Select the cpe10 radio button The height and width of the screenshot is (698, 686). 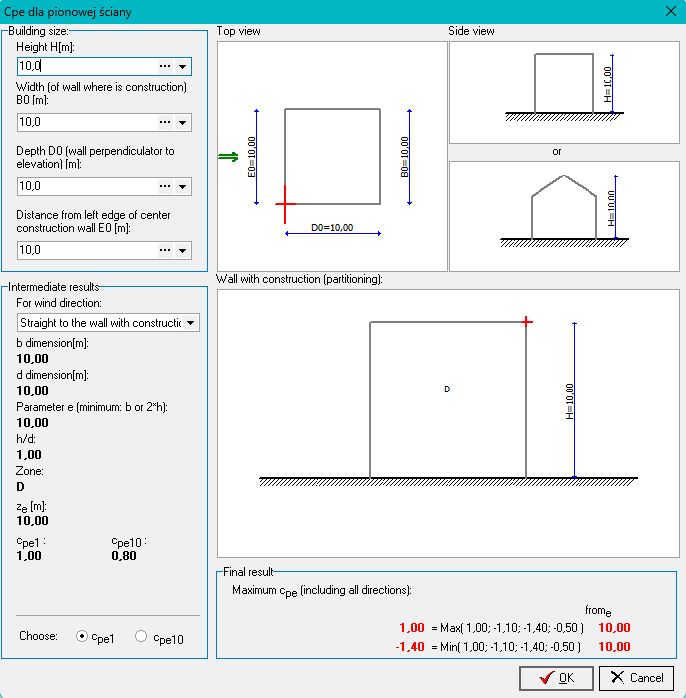click(141, 637)
